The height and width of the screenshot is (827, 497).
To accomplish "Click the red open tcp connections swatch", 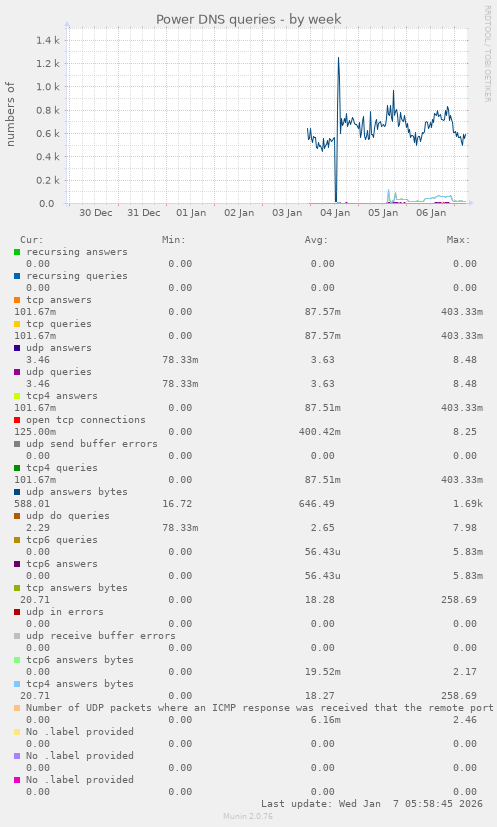I will pos(17,420).
